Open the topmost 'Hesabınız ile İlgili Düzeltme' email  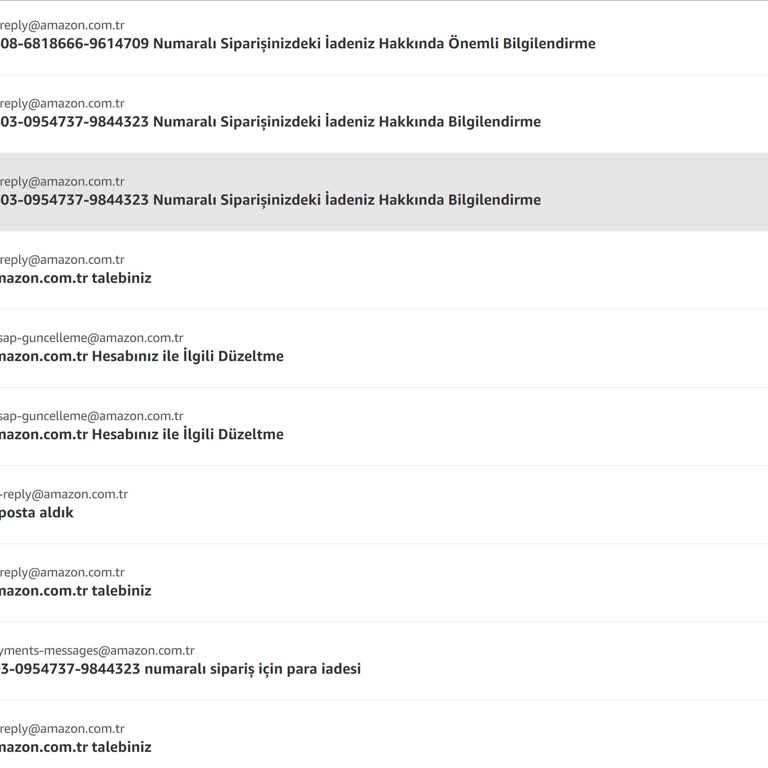point(384,349)
